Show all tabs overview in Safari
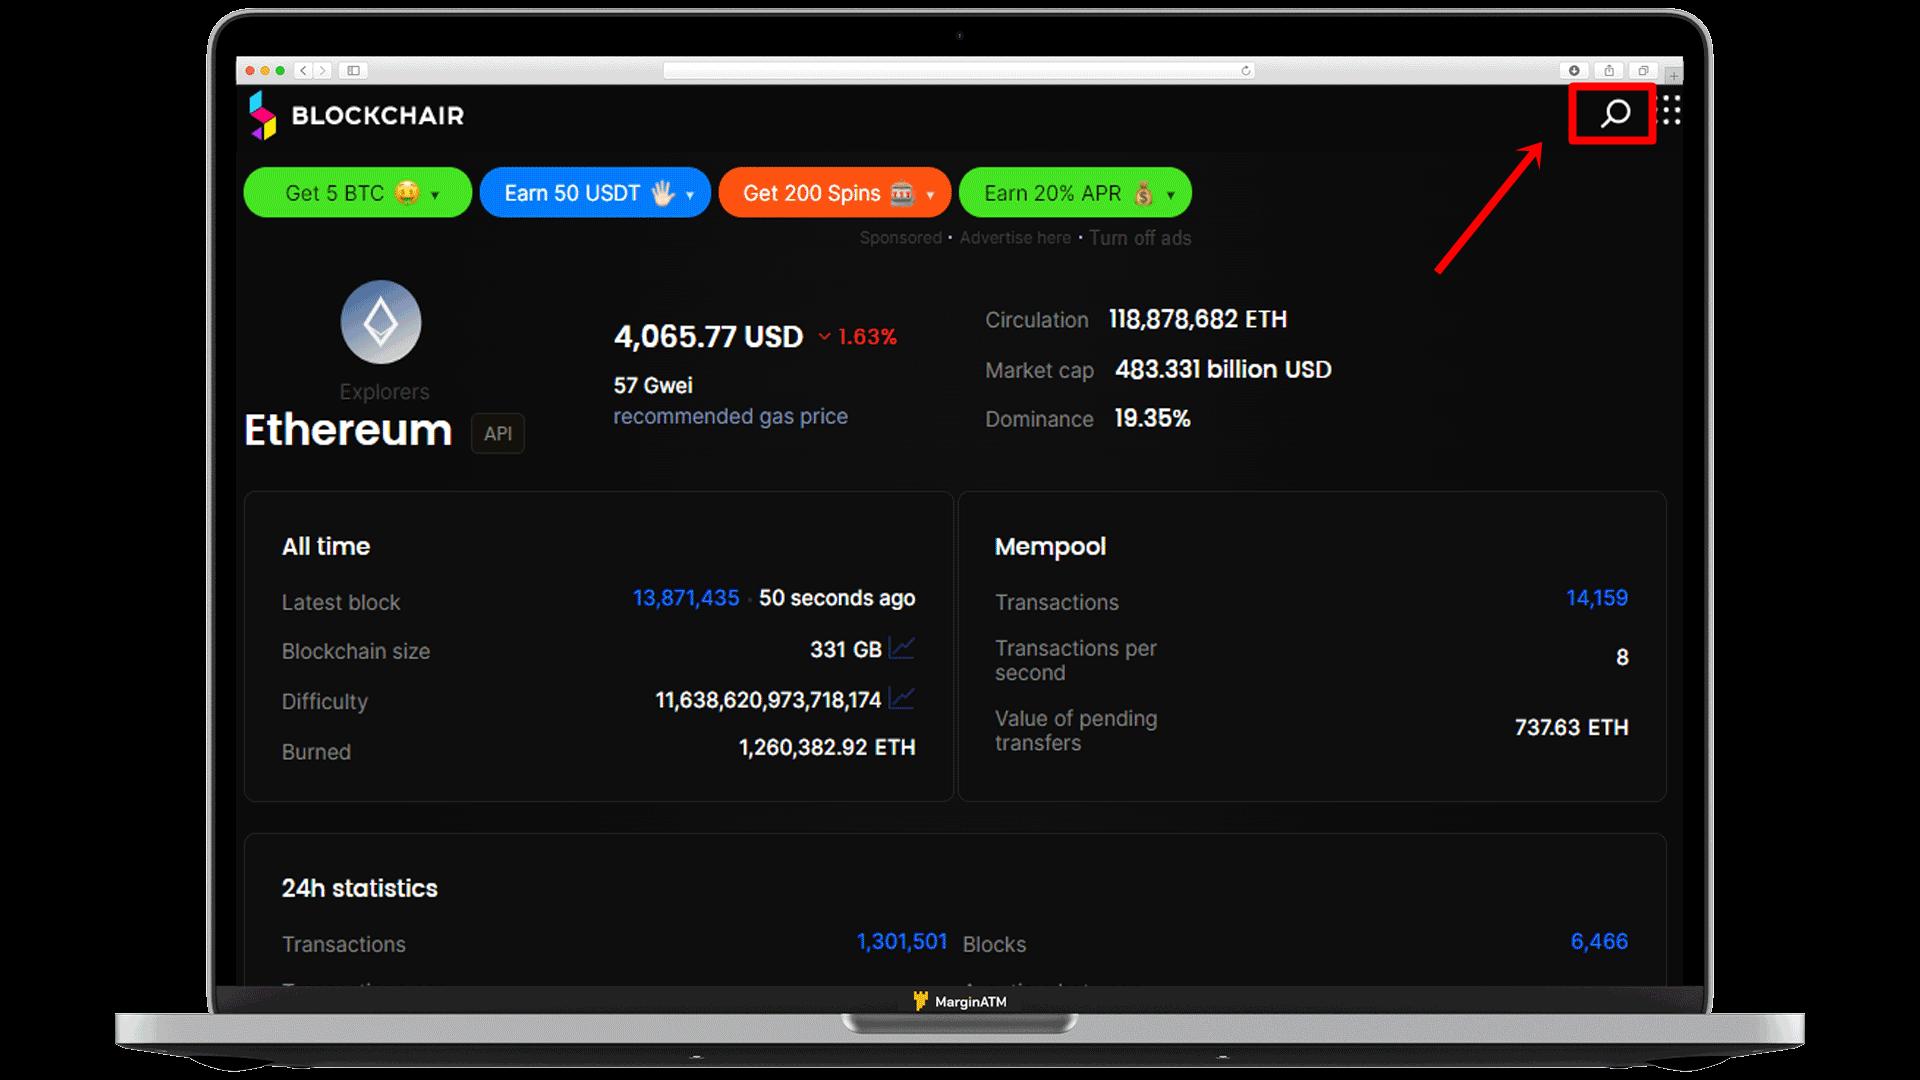Image resolution: width=1920 pixels, height=1080 pixels. [1643, 70]
